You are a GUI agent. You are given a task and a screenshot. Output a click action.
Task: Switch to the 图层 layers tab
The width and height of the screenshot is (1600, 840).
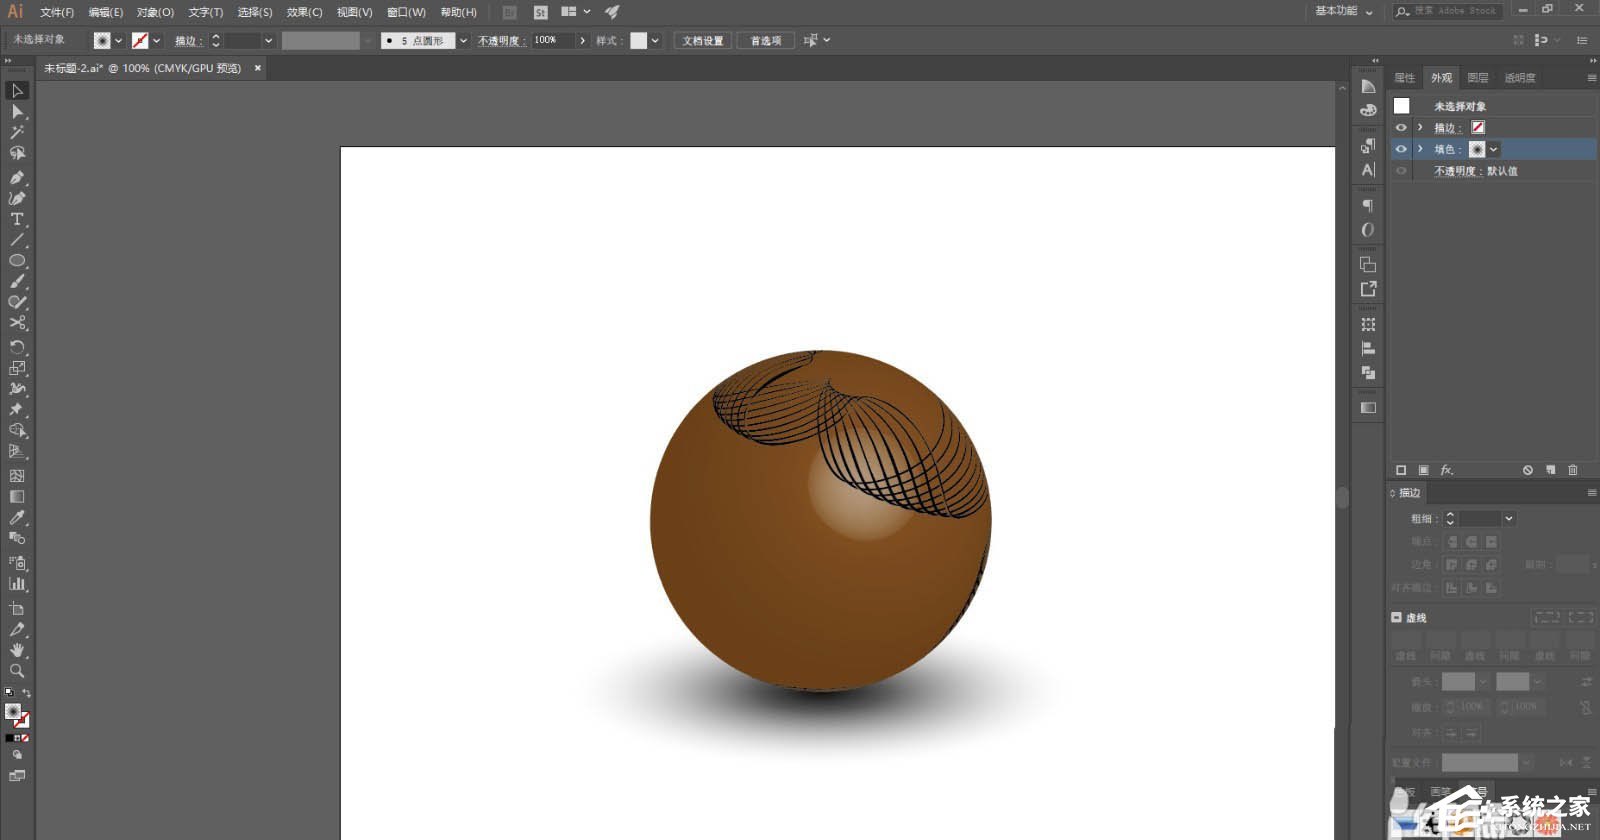coord(1478,78)
